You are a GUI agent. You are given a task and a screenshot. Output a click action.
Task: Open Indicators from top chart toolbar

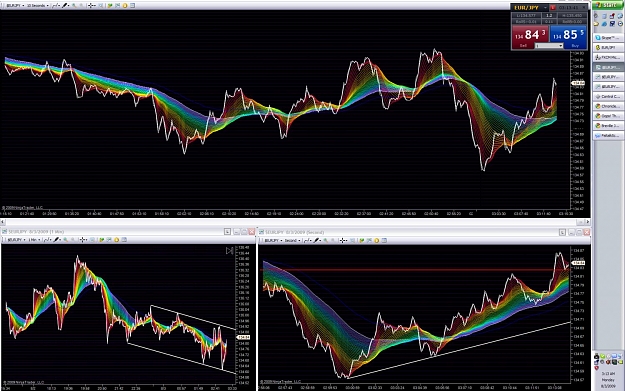(x=110, y=6)
